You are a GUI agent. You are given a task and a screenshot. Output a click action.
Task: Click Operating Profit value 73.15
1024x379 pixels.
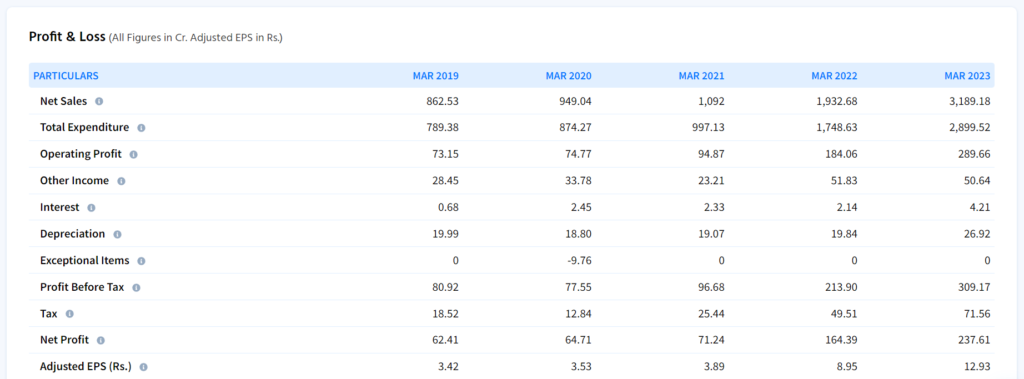(445, 154)
